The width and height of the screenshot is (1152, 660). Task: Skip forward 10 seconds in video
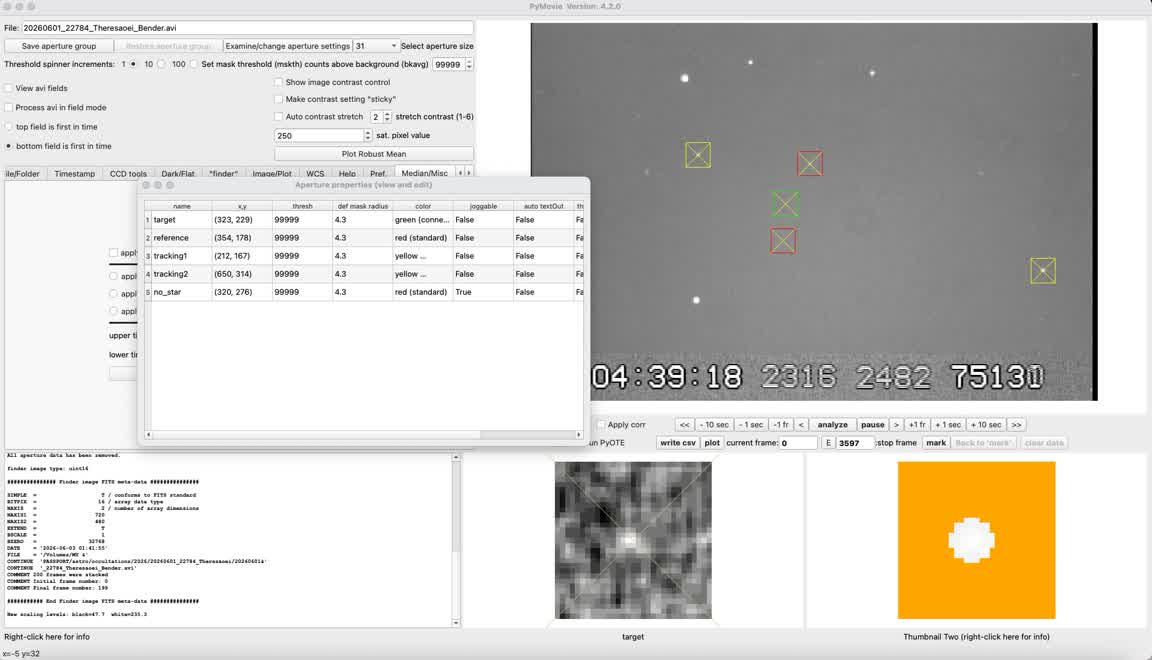click(x=985, y=425)
